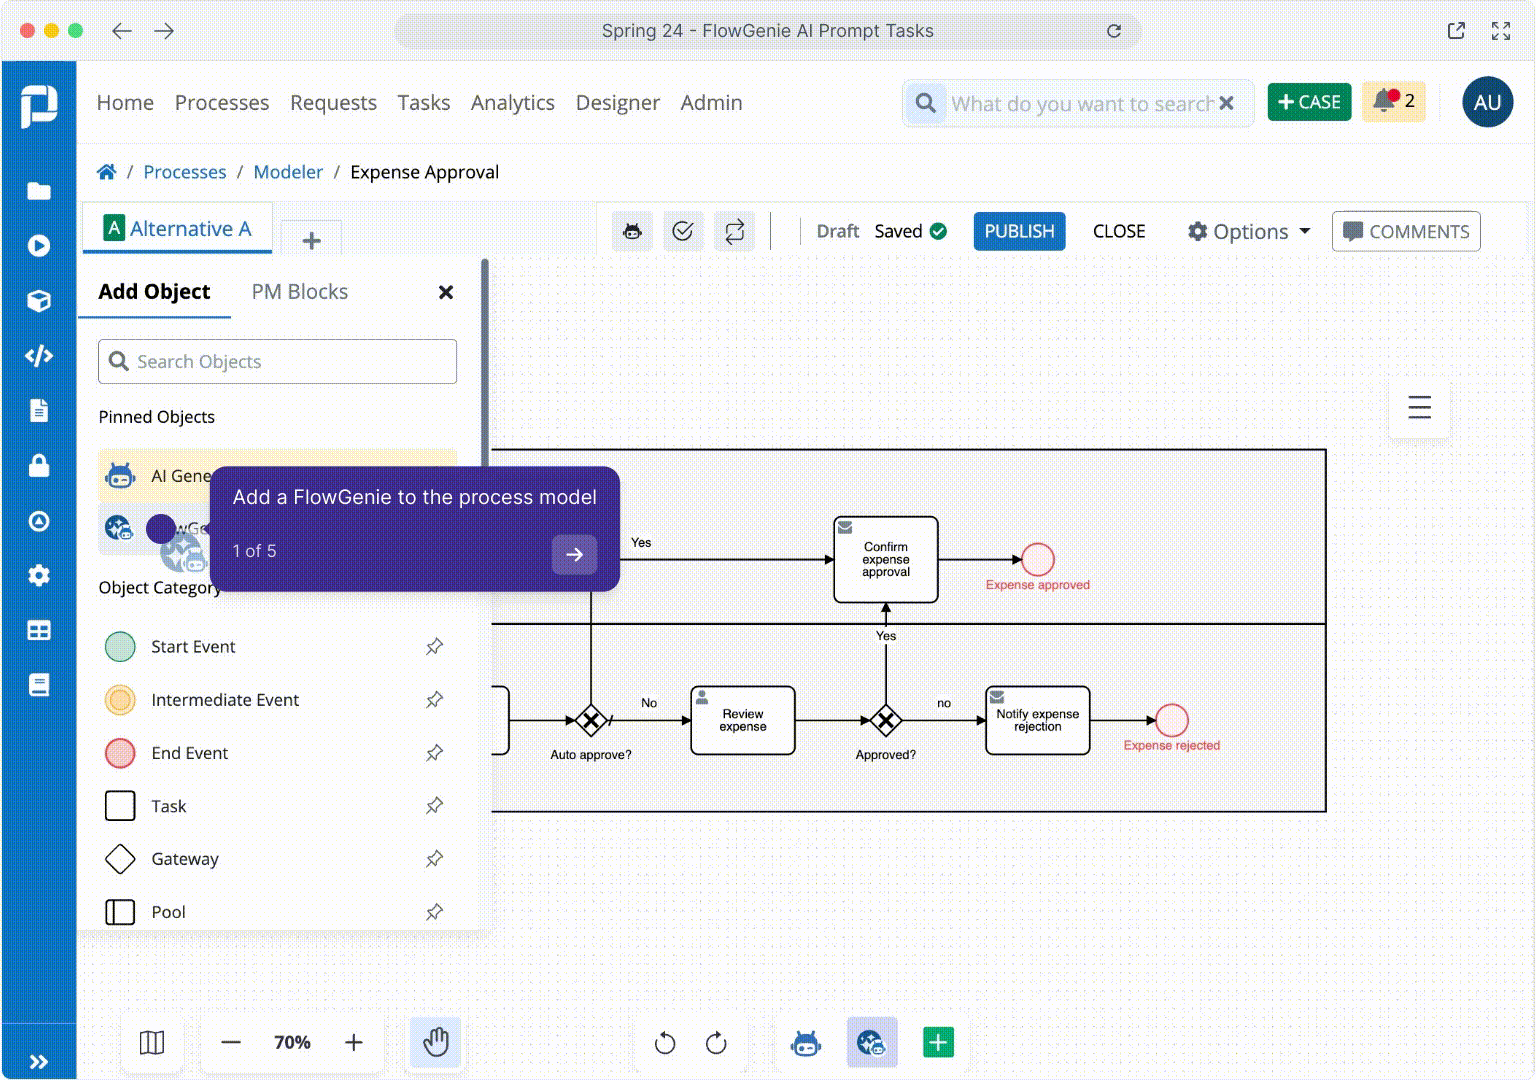Close the Add Object panel

[446, 292]
